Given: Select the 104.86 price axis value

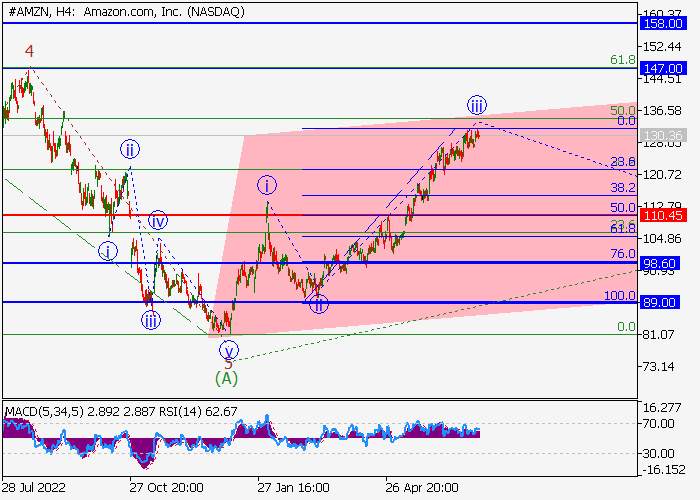Looking at the screenshot, I should coord(662,239).
